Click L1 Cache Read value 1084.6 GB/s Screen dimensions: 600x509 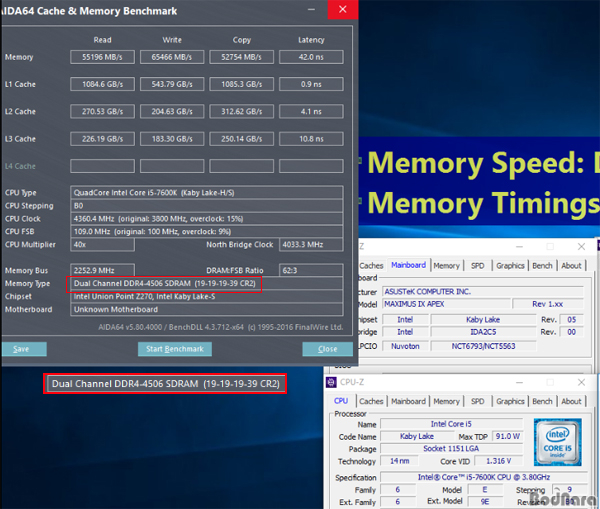[x=102, y=84]
